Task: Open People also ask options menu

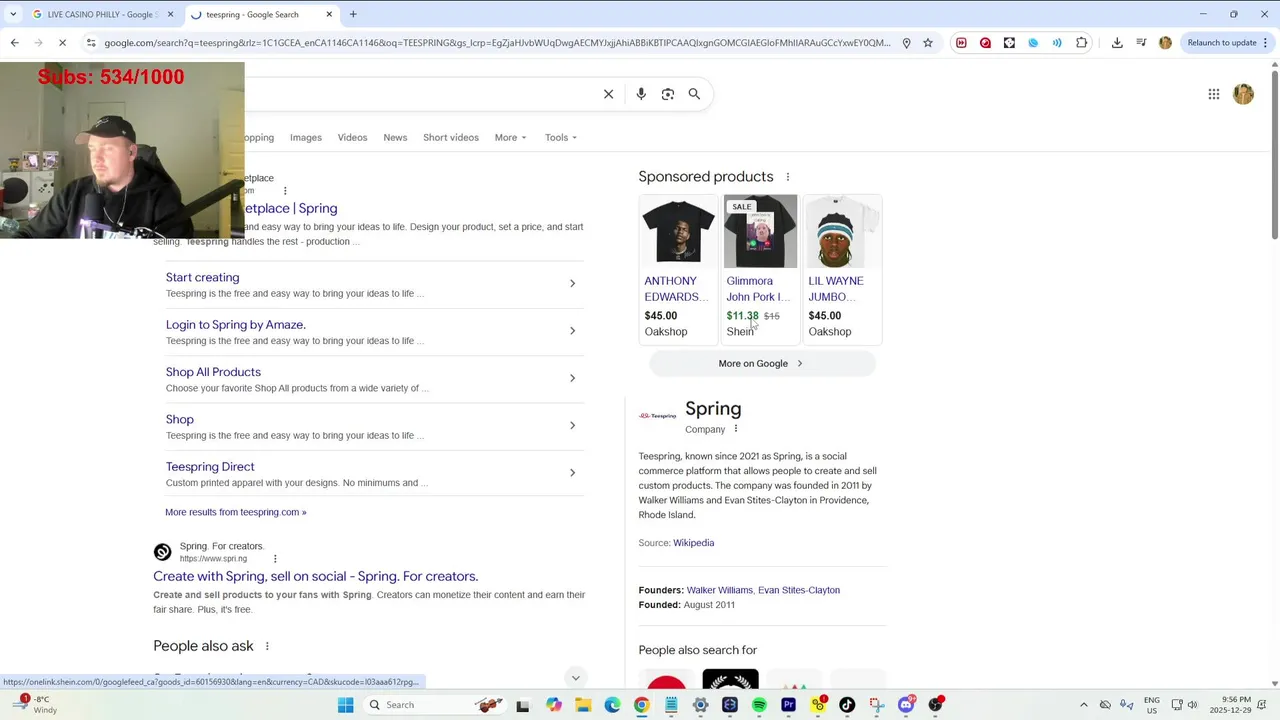Action: click(267, 646)
